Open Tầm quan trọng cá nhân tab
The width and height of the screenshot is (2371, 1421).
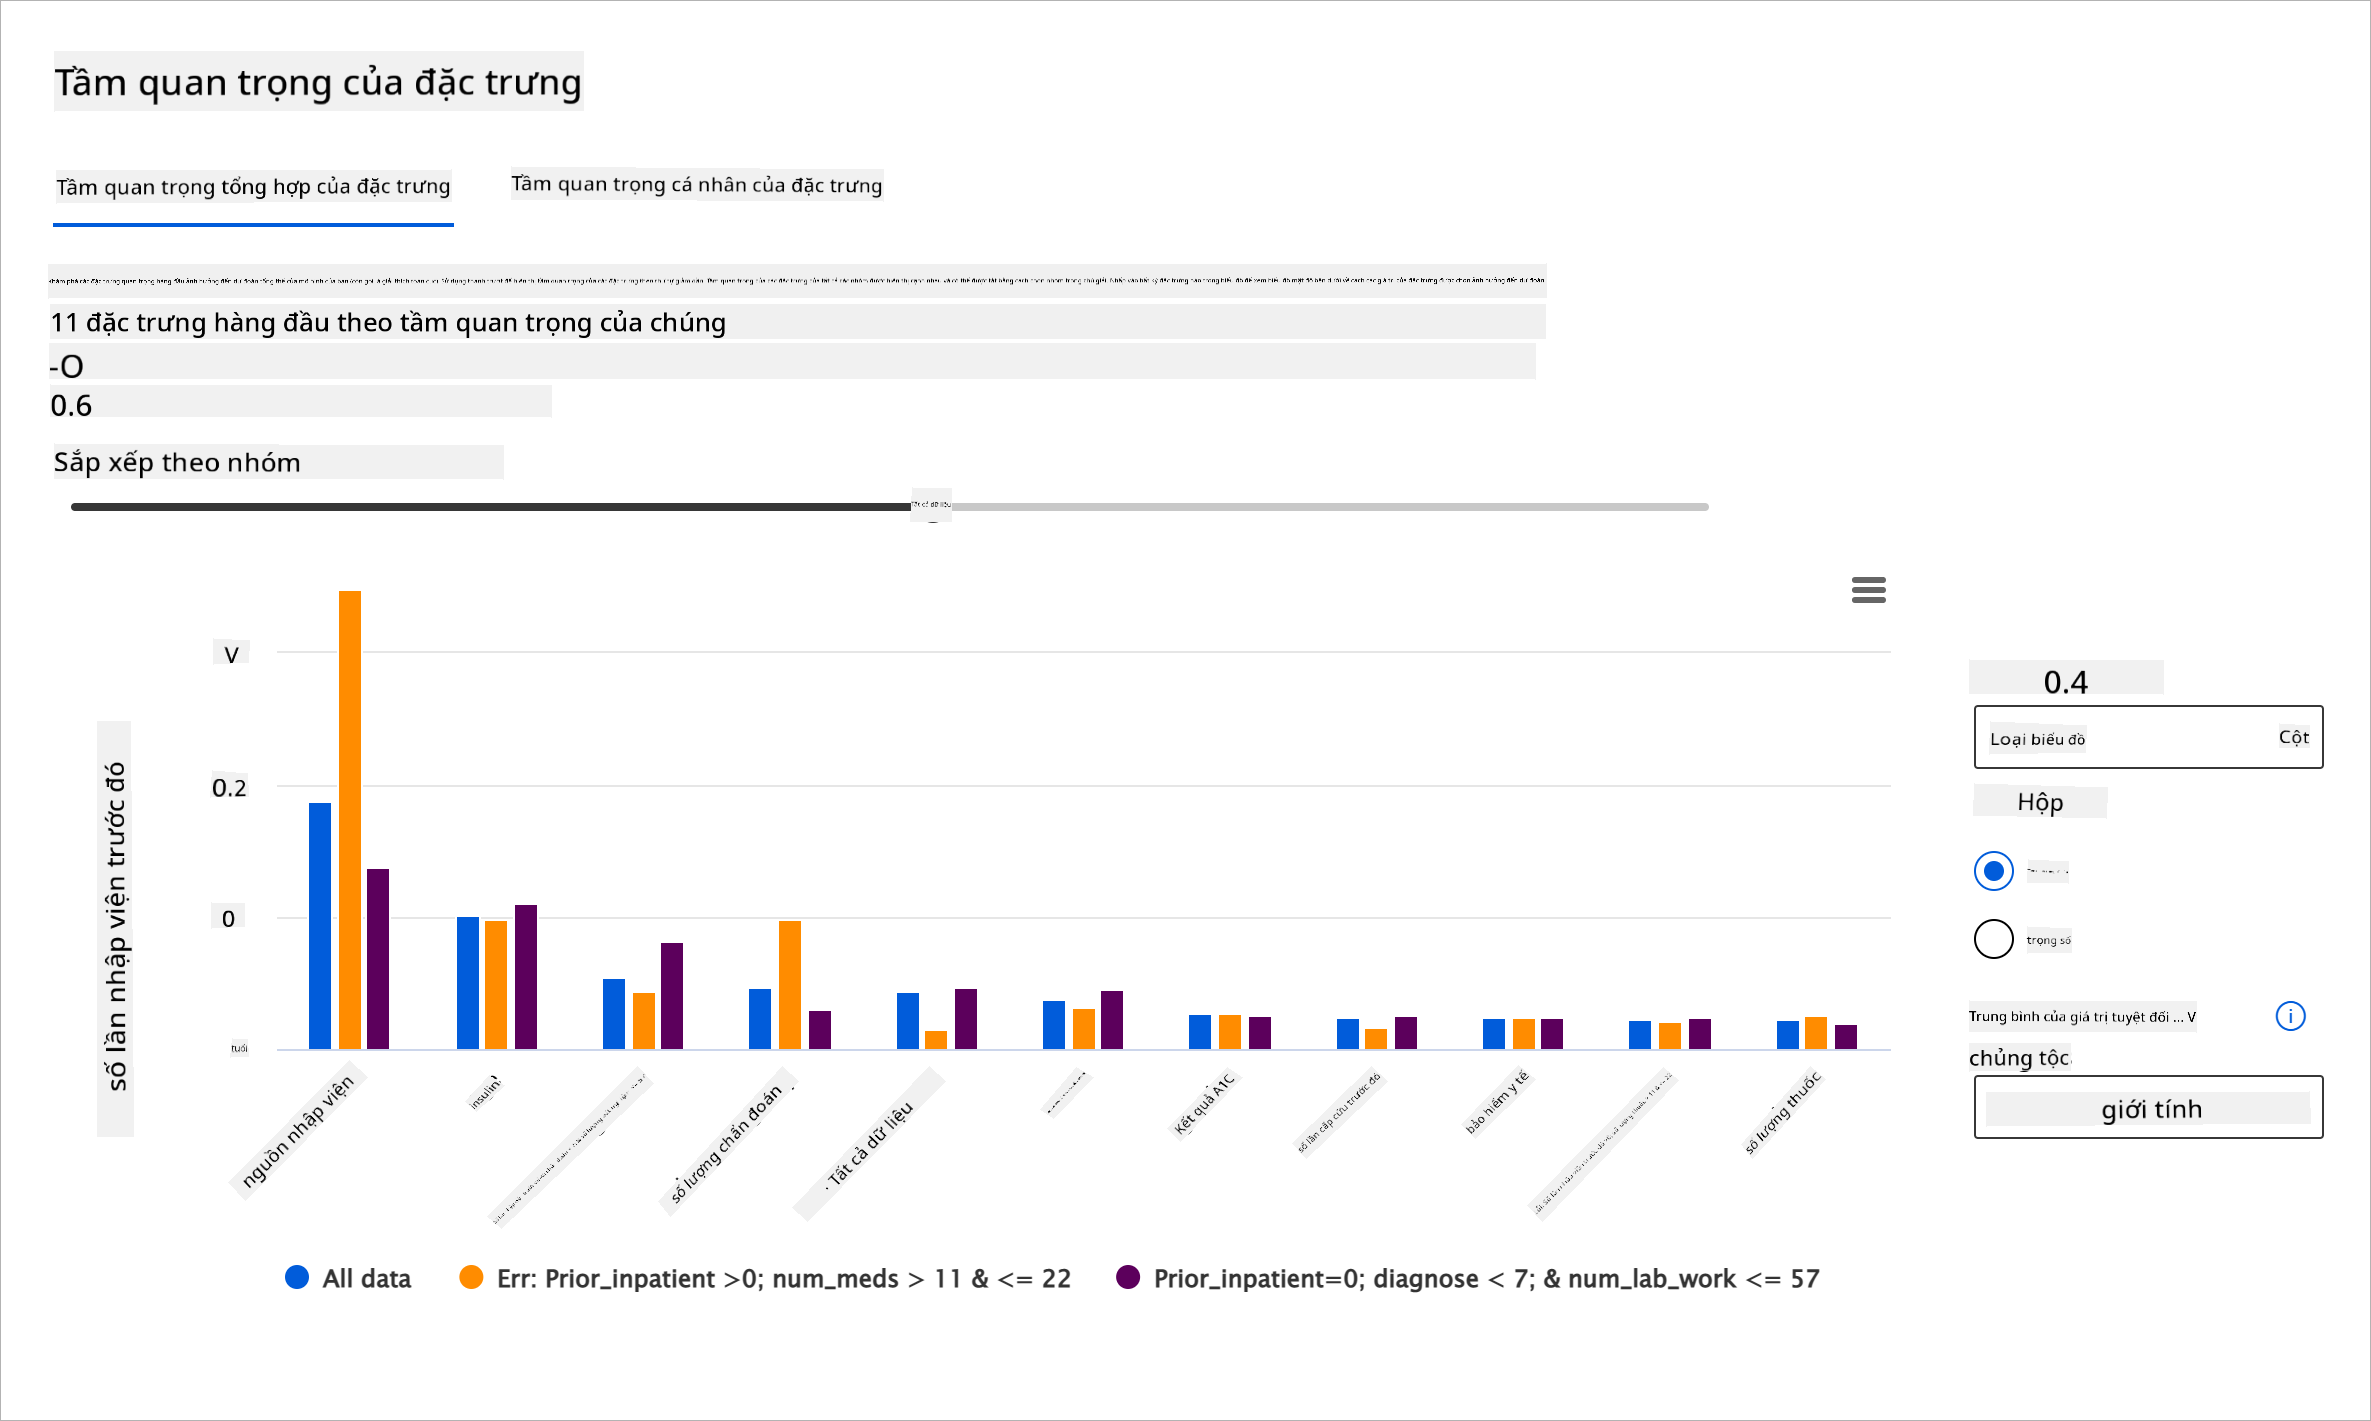click(x=696, y=185)
